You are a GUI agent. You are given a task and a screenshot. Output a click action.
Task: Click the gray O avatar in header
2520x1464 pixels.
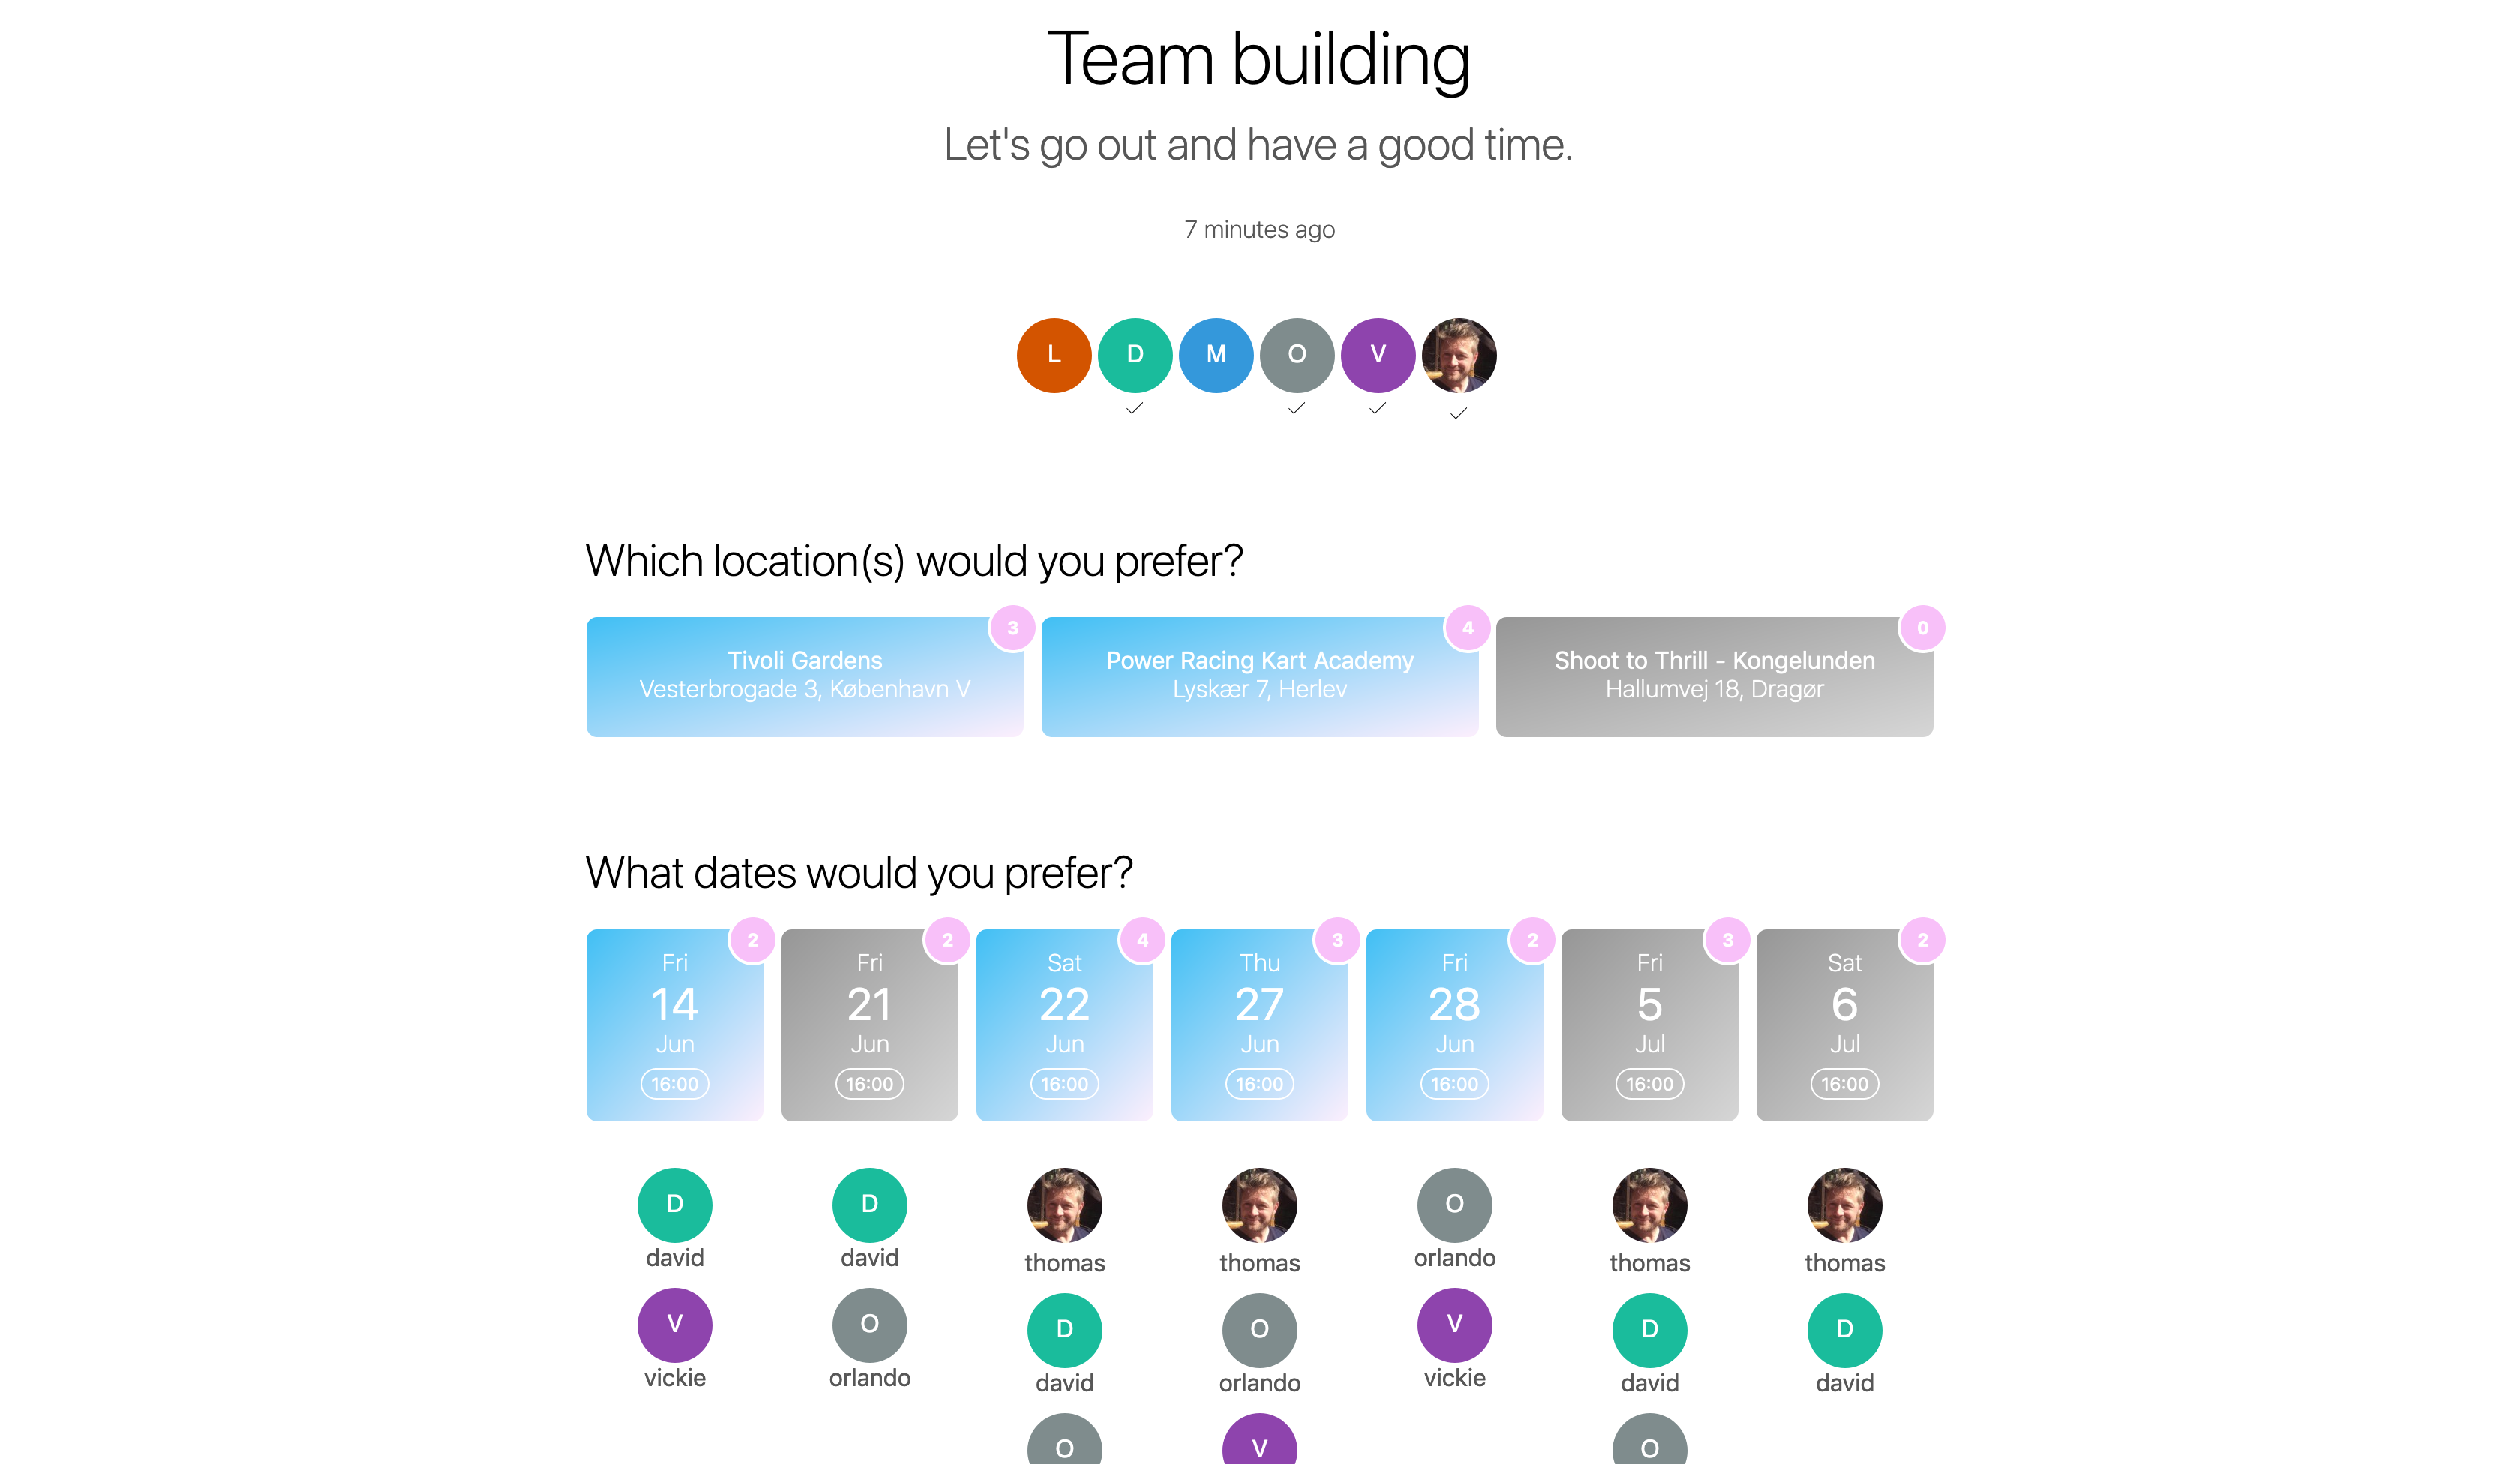[1297, 355]
